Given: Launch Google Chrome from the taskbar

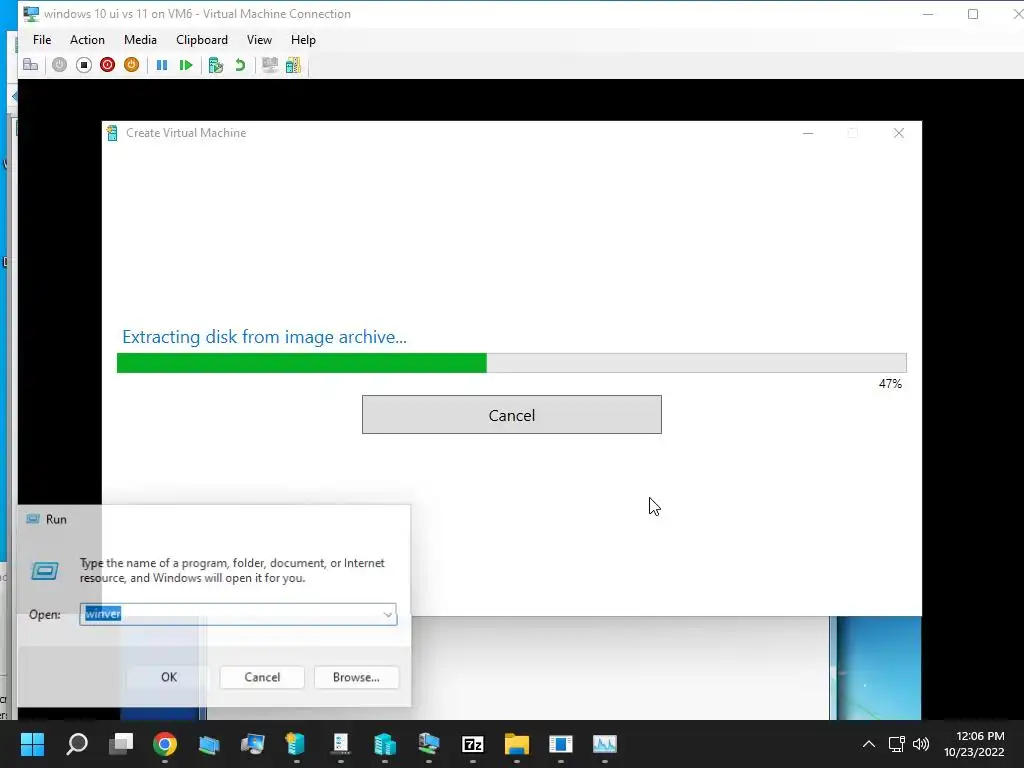Looking at the screenshot, I should [x=165, y=744].
